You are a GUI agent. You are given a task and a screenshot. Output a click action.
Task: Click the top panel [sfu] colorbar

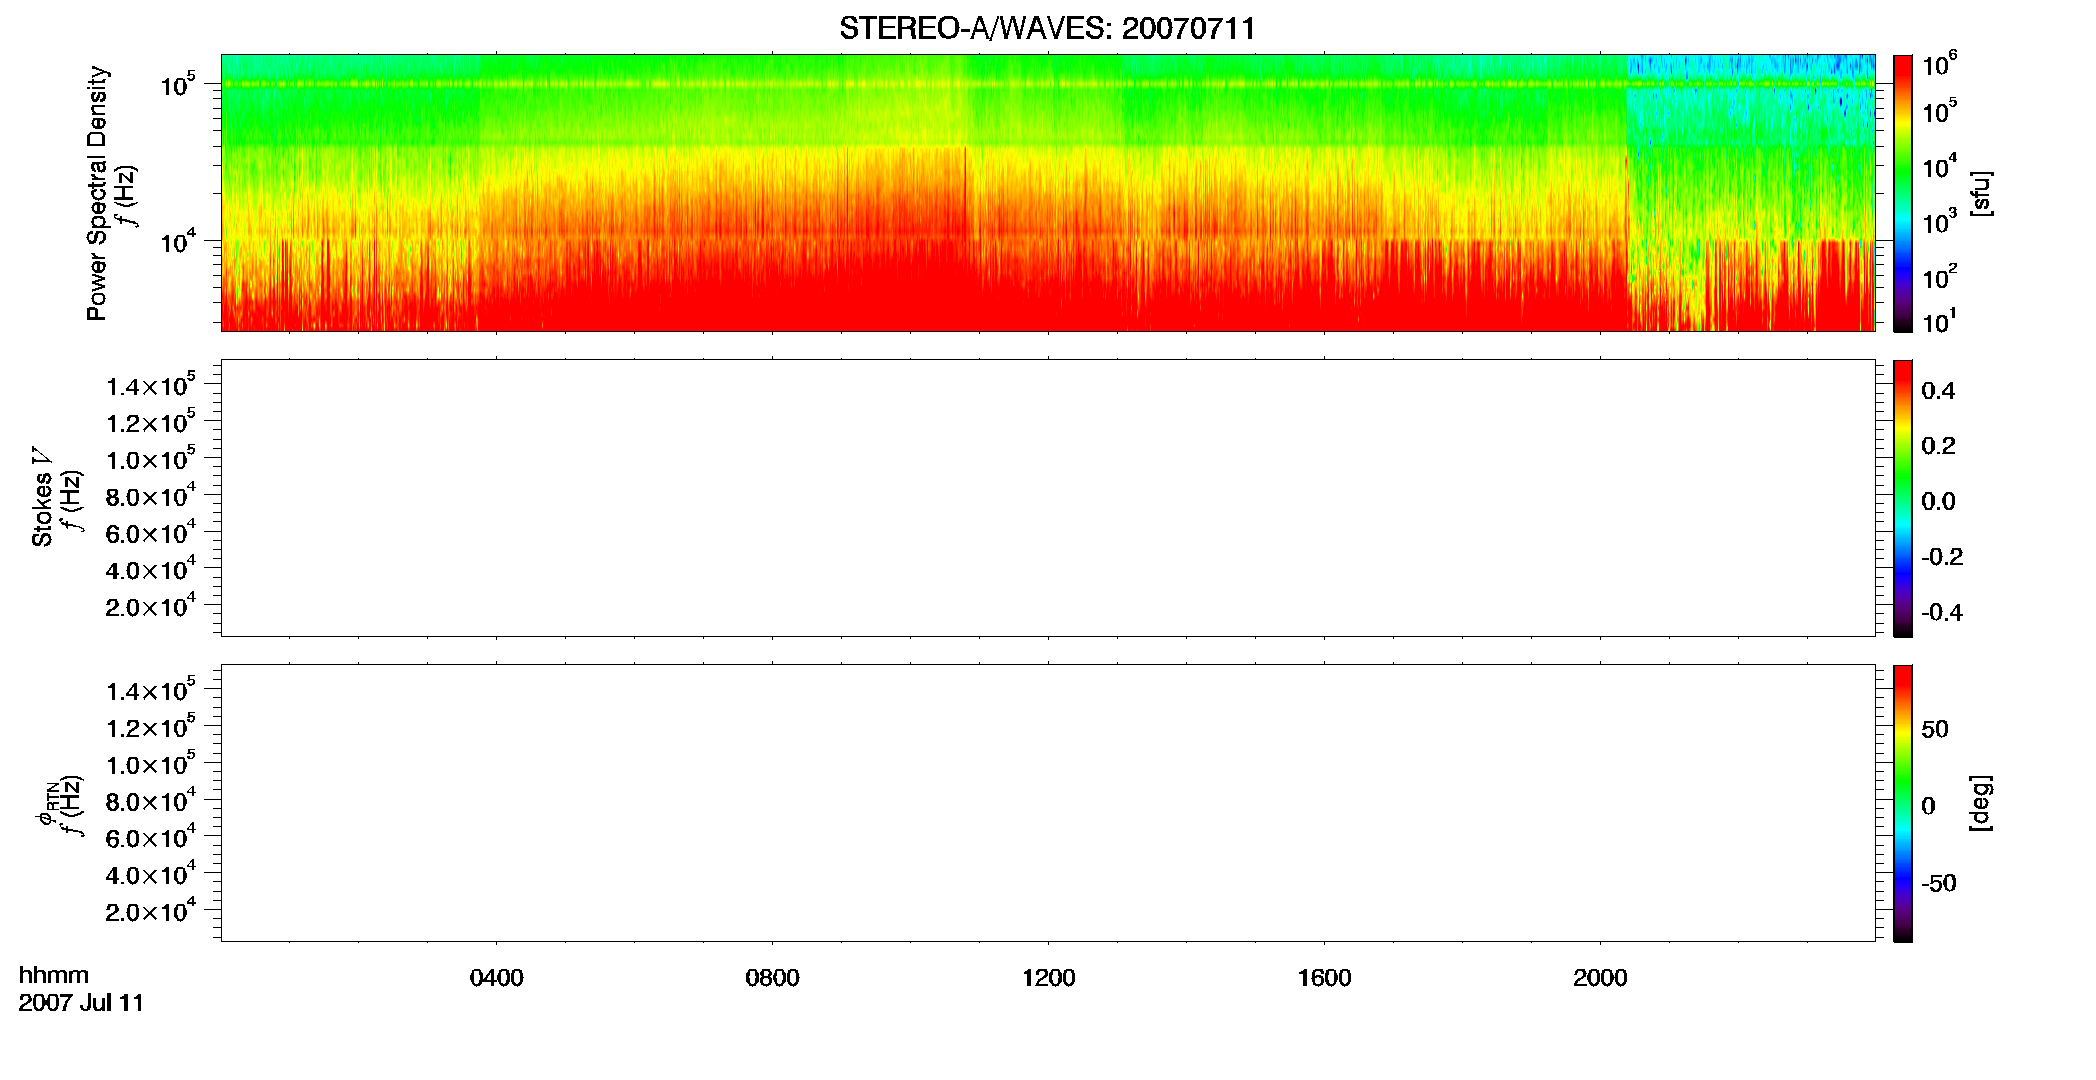pyautogui.click(x=1903, y=193)
